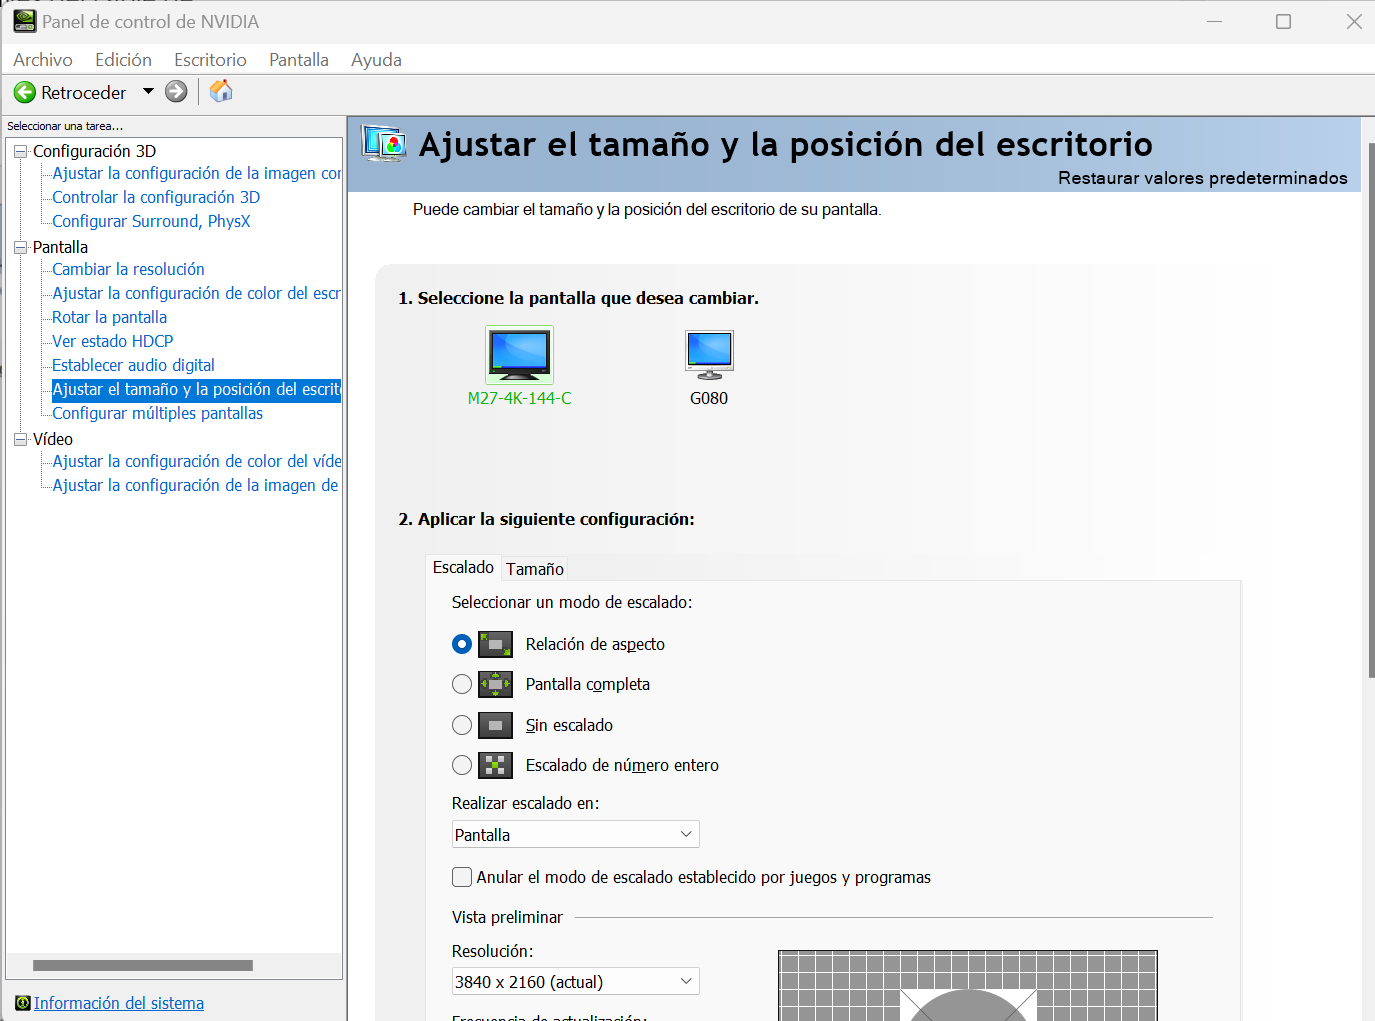
Task: Open the Retroceder history dropdown arrow
Action: click(148, 91)
